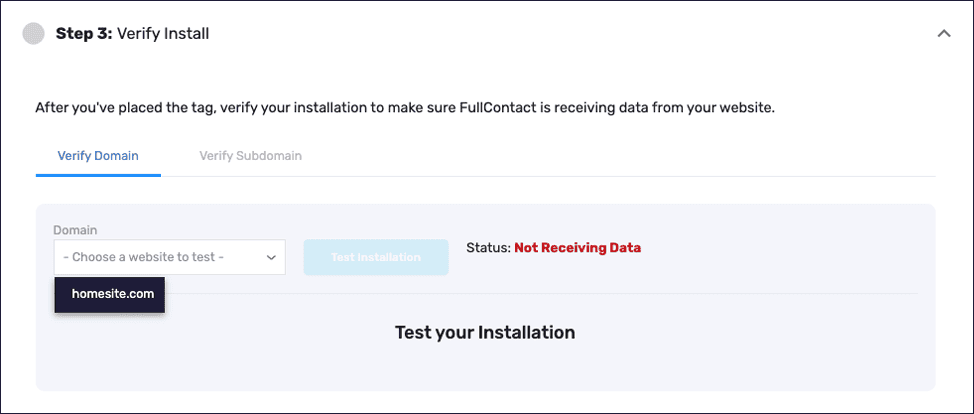Screen dimensions: 974x414
Task: Collapse the Step 3 Verify Install section
Action: (944, 34)
